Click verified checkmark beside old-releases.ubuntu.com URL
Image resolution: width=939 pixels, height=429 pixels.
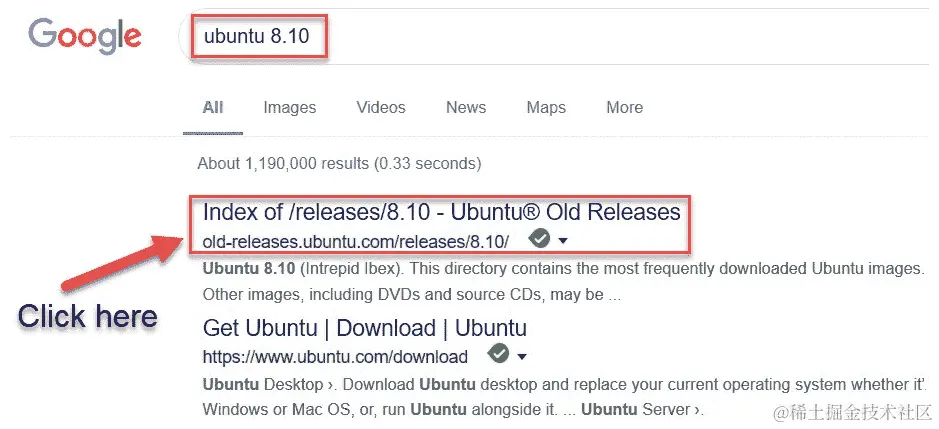[539, 239]
